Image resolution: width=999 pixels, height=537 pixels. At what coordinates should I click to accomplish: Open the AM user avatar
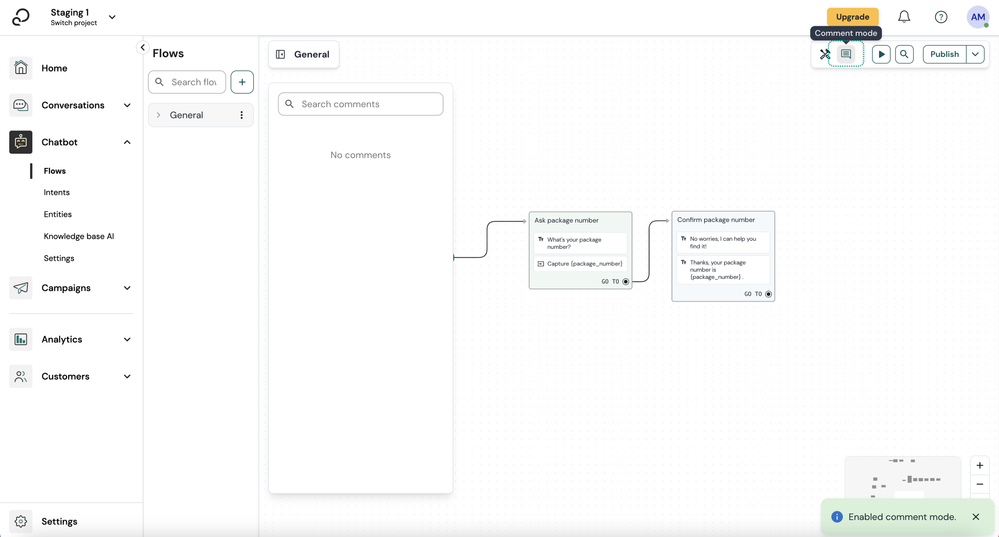tap(978, 17)
